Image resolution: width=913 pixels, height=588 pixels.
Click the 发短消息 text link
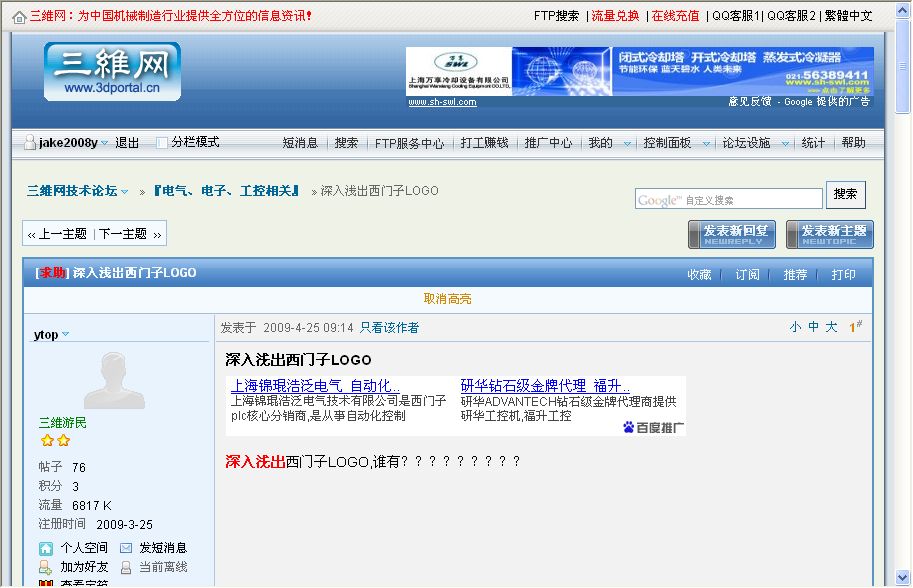pos(163,548)
